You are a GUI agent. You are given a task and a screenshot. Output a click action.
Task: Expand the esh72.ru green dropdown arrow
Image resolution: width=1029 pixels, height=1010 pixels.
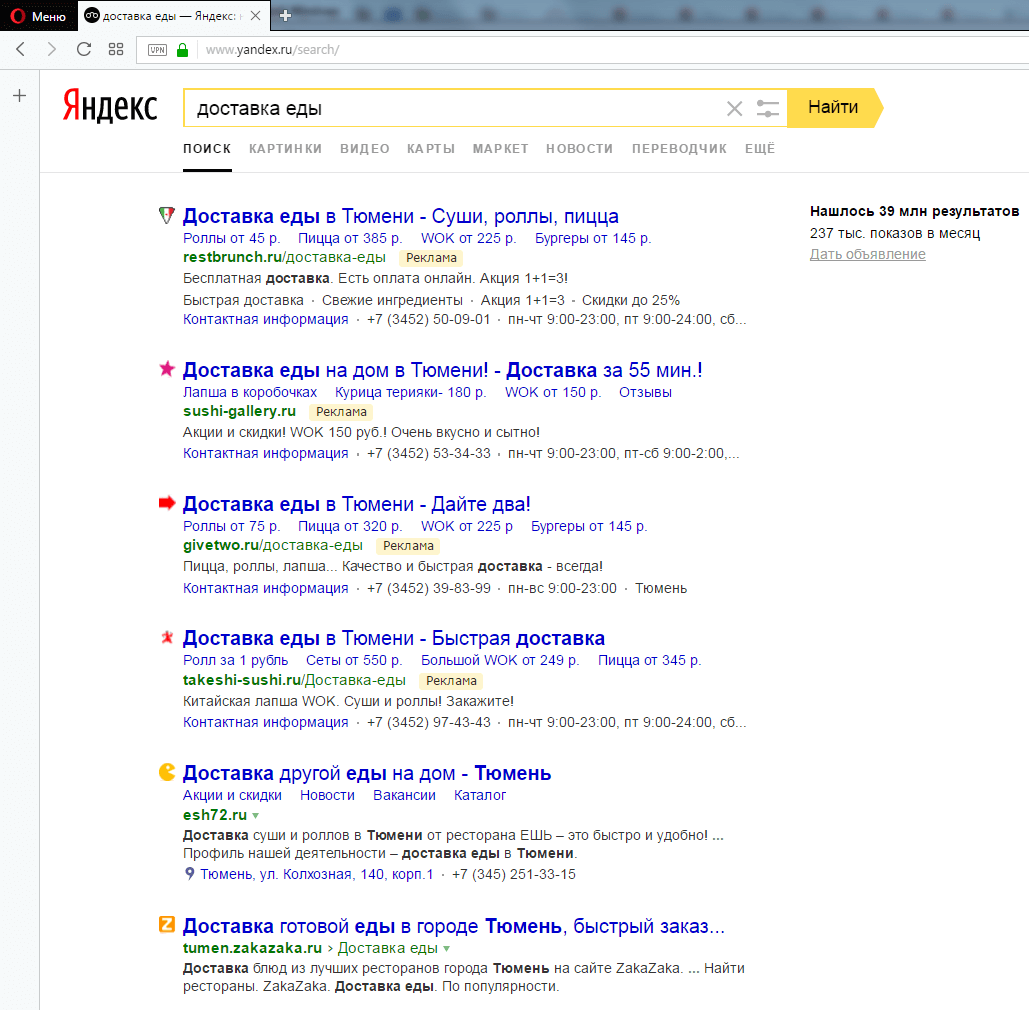256,815
